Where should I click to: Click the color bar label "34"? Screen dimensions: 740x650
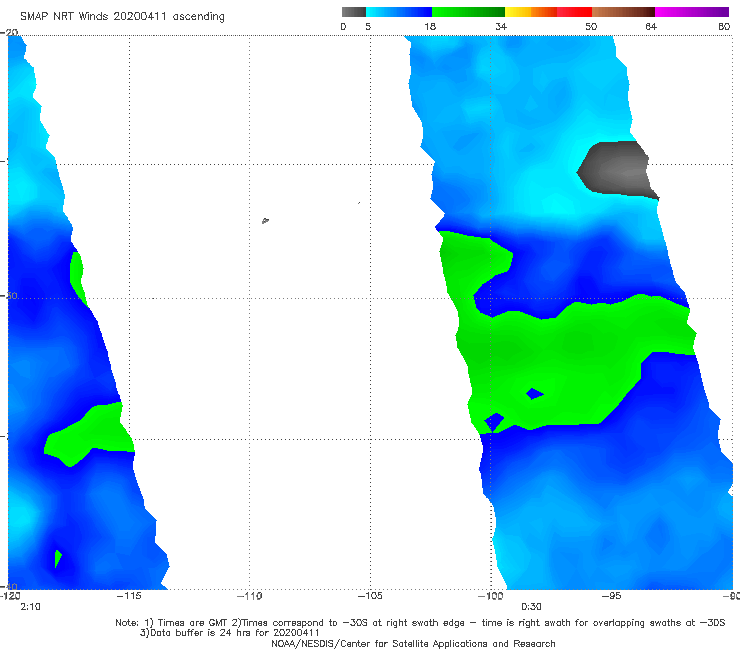tap(501, 27)
